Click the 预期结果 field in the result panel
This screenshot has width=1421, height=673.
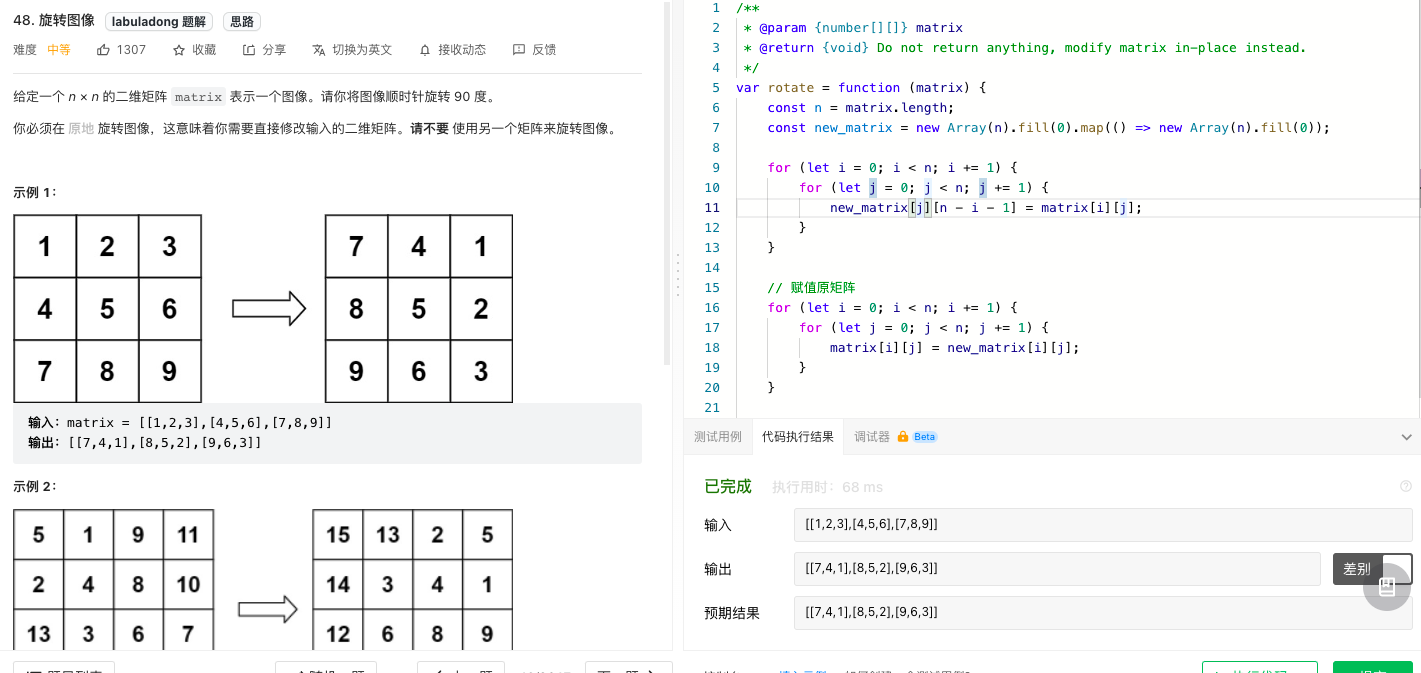click(x=1103, y=613)
